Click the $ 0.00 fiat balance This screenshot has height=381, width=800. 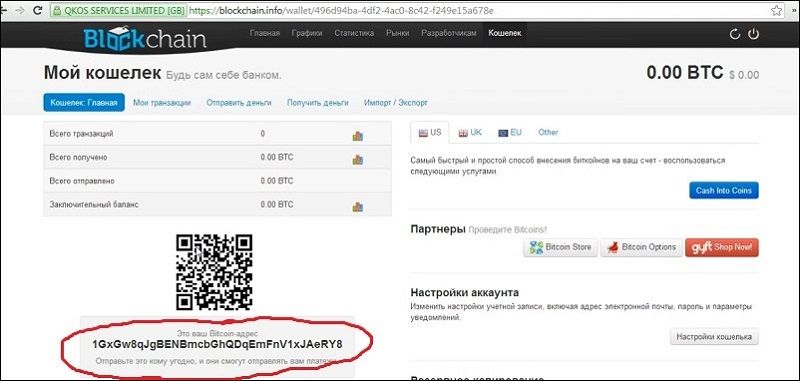(744, 75)
